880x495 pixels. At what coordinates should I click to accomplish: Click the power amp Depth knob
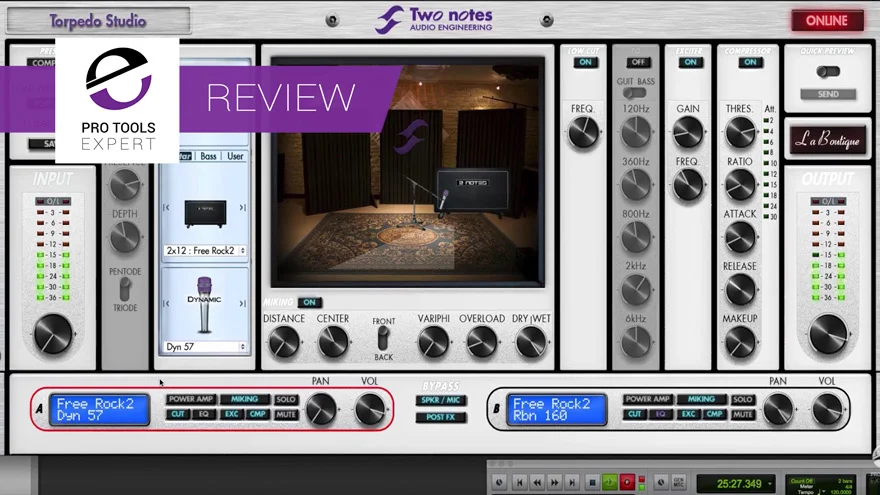tap(125, 237)
